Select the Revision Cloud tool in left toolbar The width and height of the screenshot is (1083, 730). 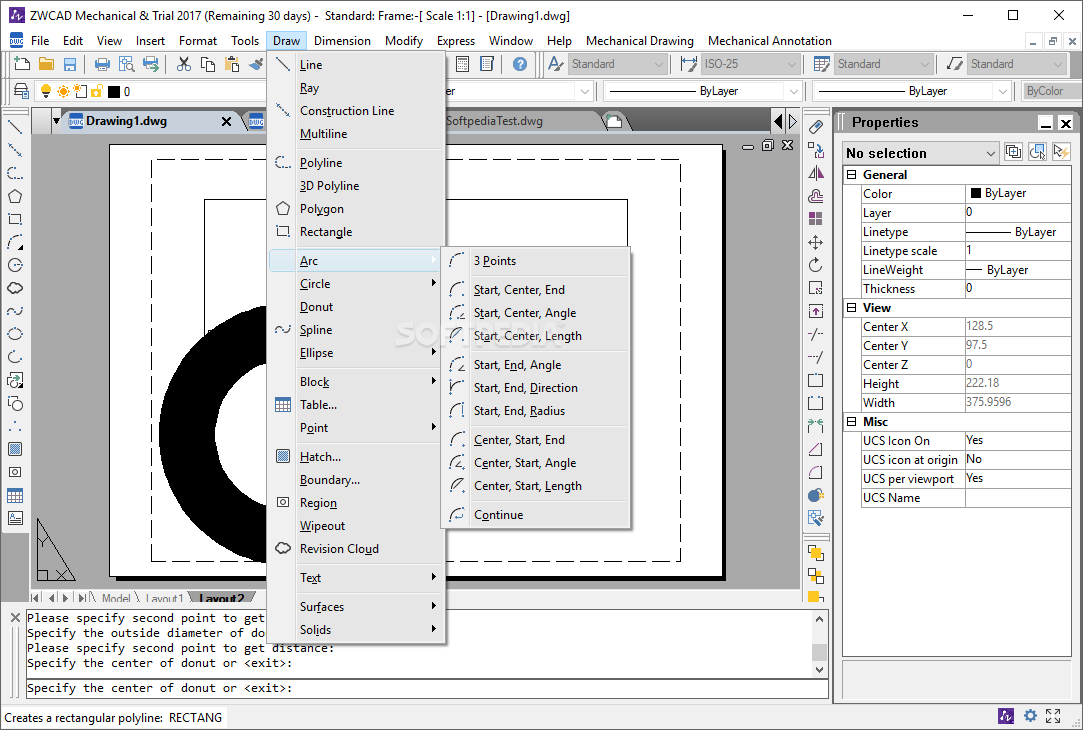pyautogui.click(x=15, y=288)
